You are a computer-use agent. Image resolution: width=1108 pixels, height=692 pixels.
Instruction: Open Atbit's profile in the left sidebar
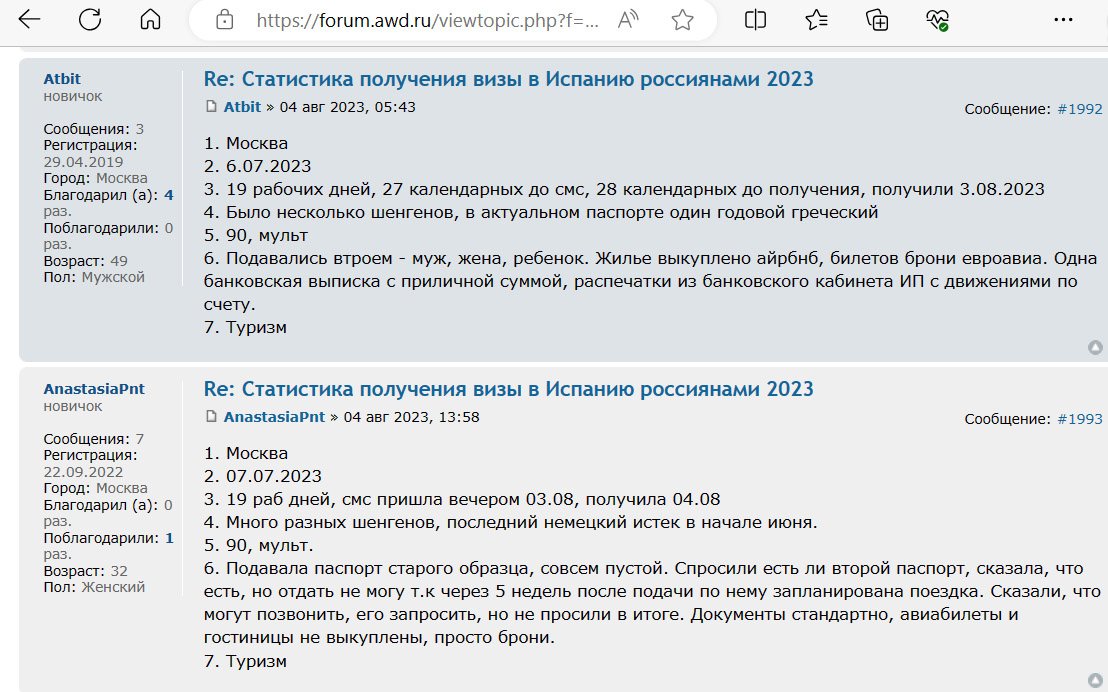click(x=62, y=78)
